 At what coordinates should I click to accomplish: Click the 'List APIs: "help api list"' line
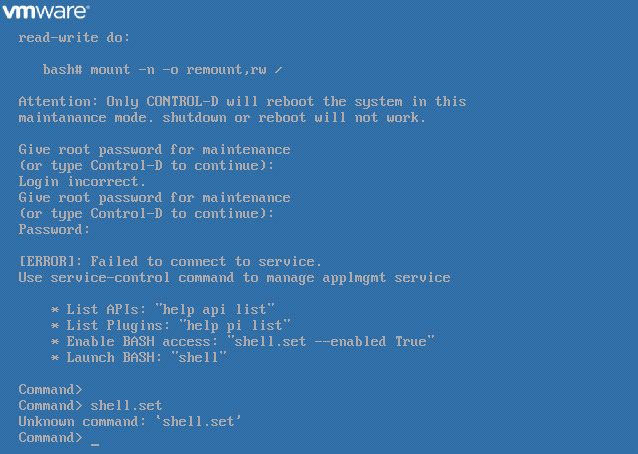tap(163, 310)
